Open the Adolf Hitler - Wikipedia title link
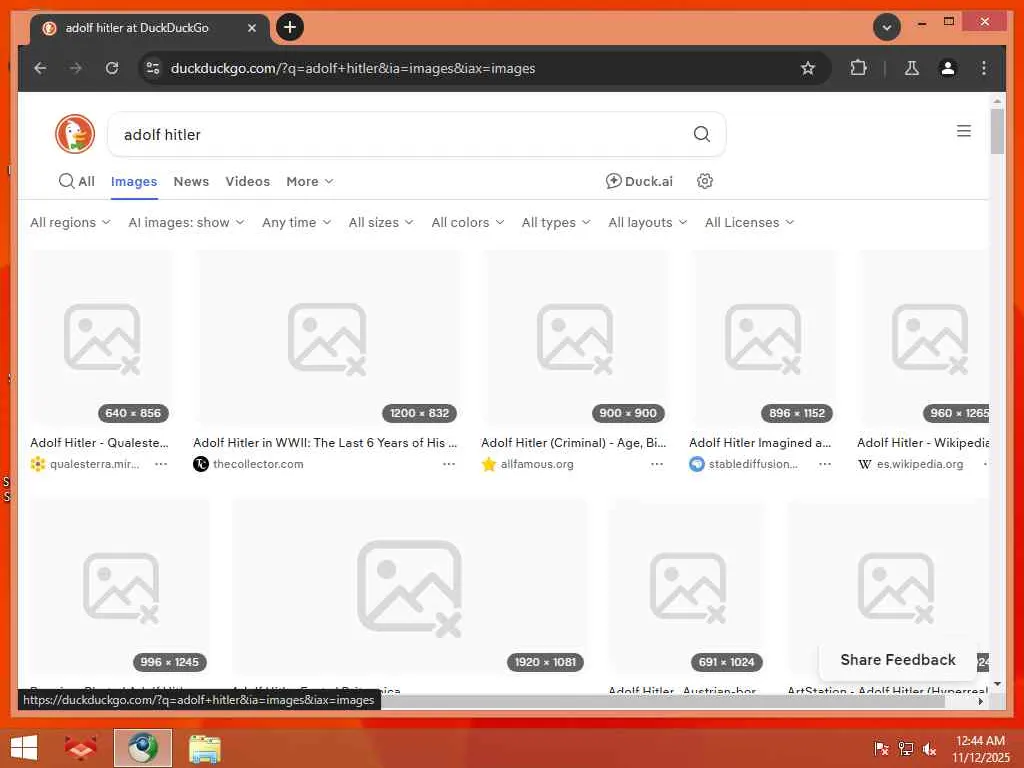Screen dimensions: 1024x768 click(923, 442)
